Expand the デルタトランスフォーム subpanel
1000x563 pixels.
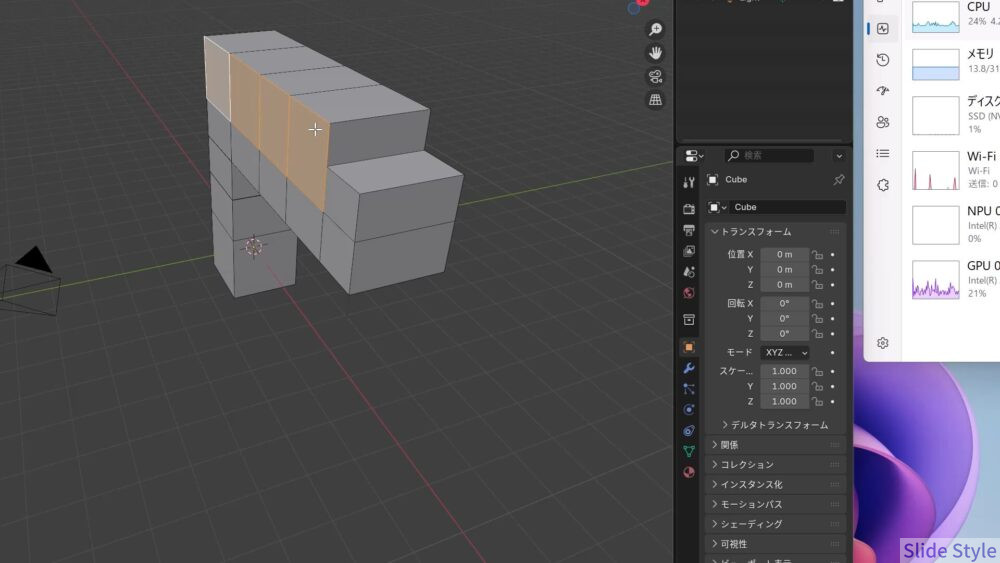pos(776,425)
